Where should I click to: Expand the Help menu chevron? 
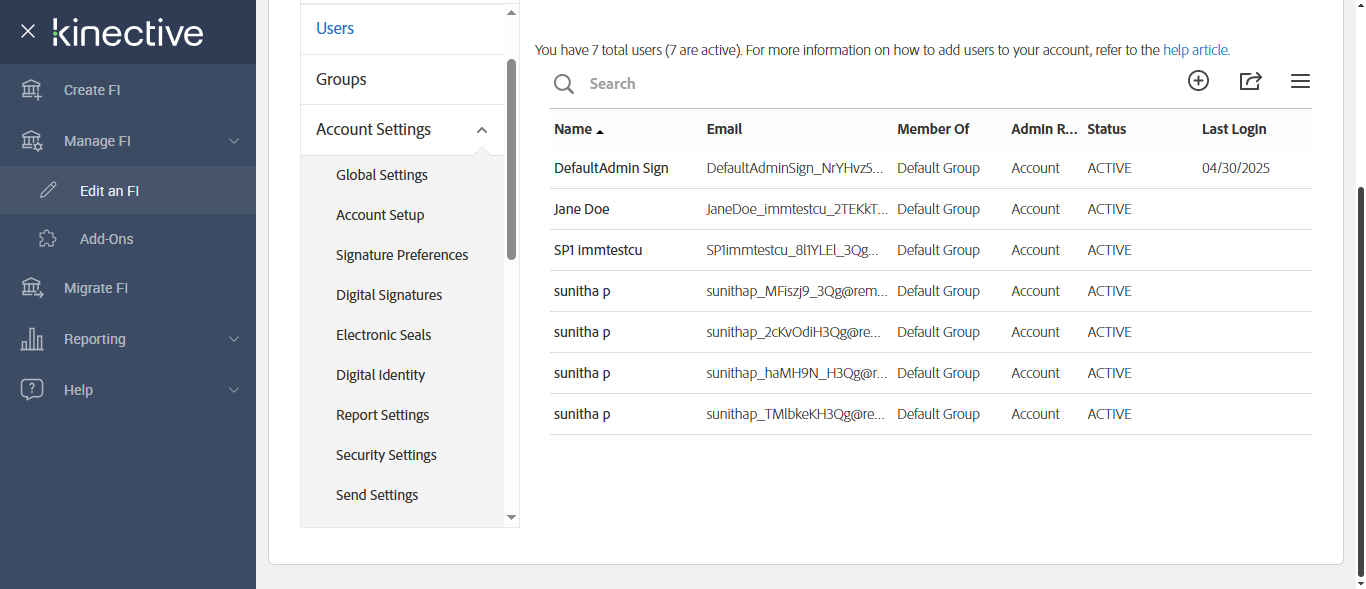(234, 390)
